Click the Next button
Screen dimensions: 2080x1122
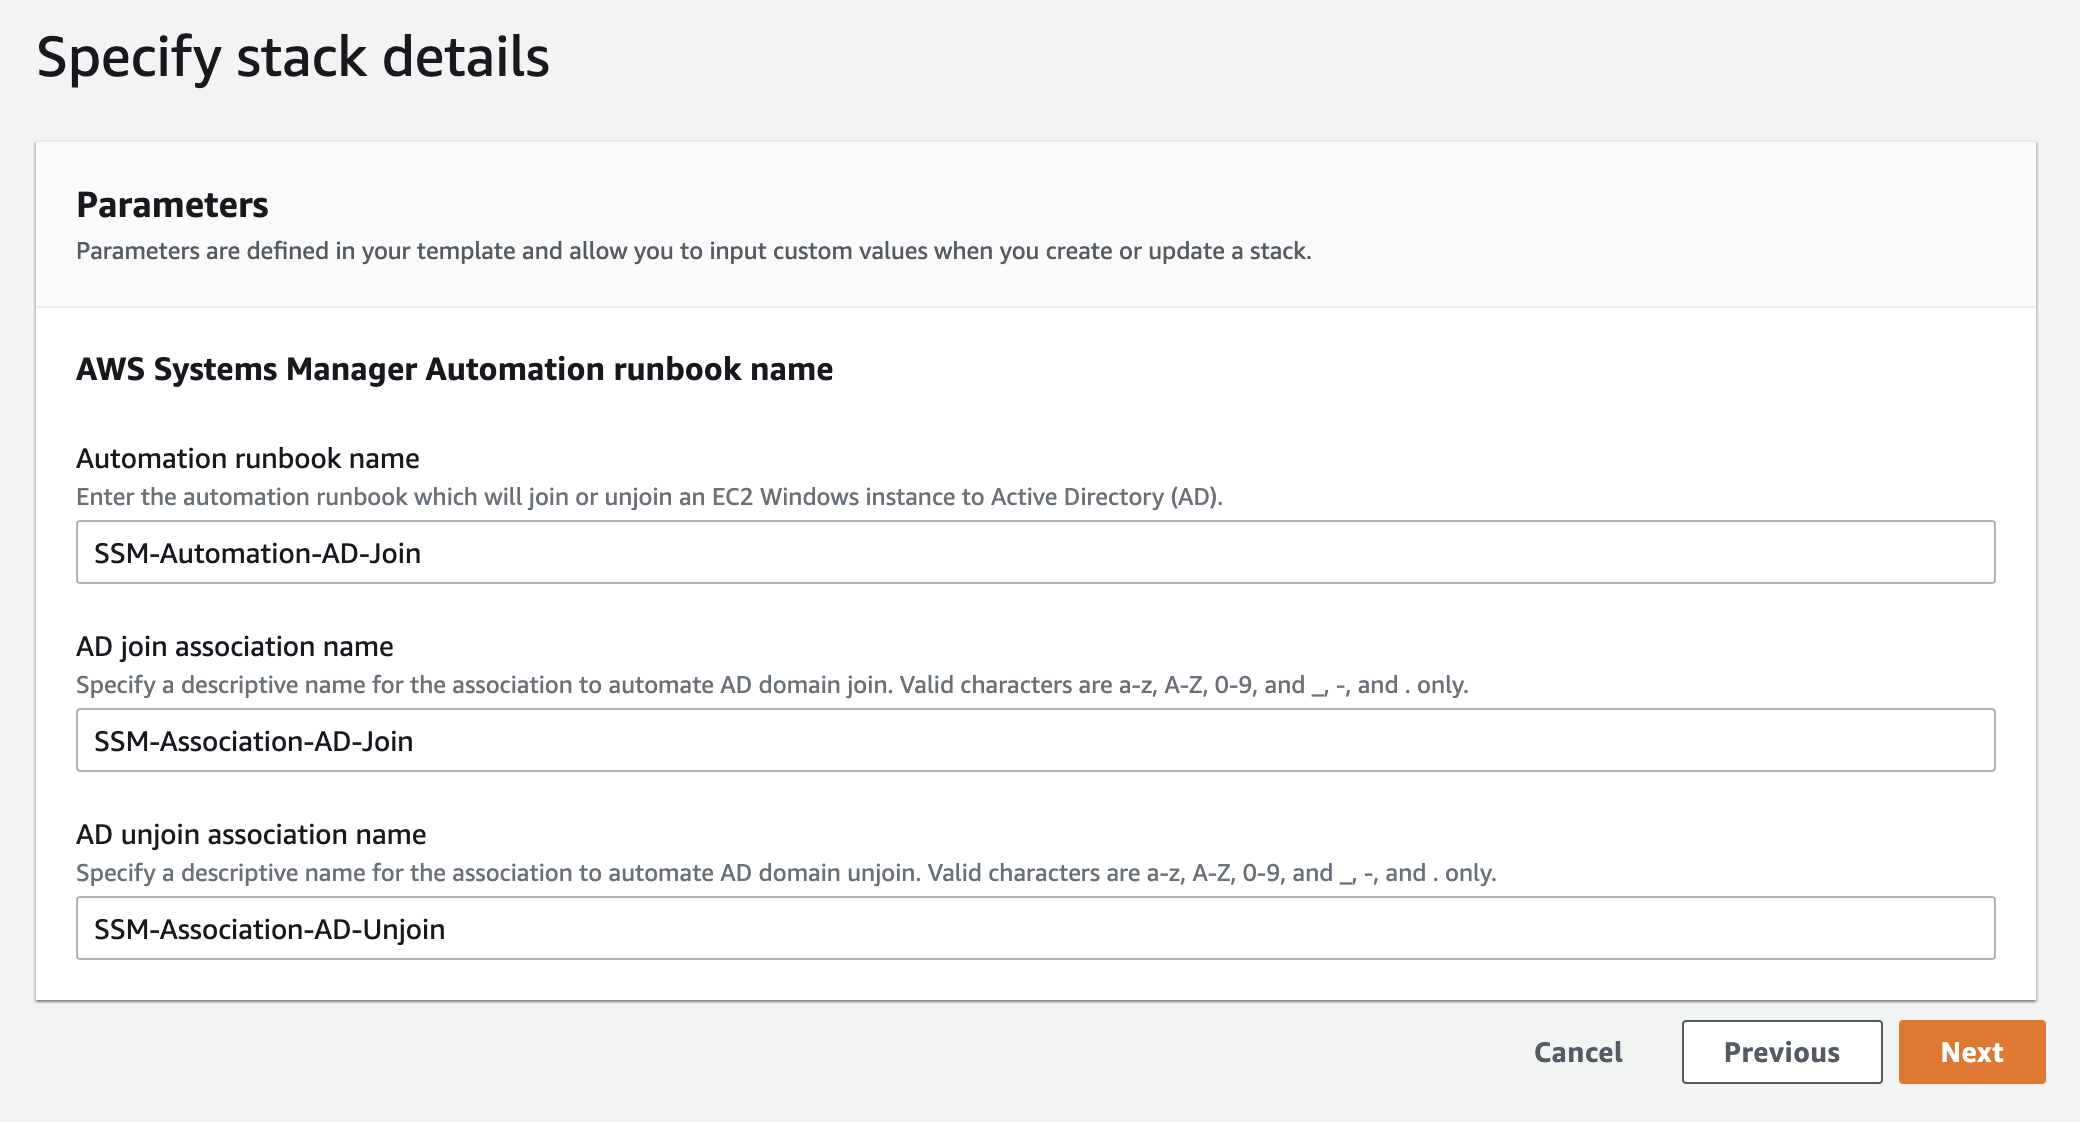pos(1971,1052)
